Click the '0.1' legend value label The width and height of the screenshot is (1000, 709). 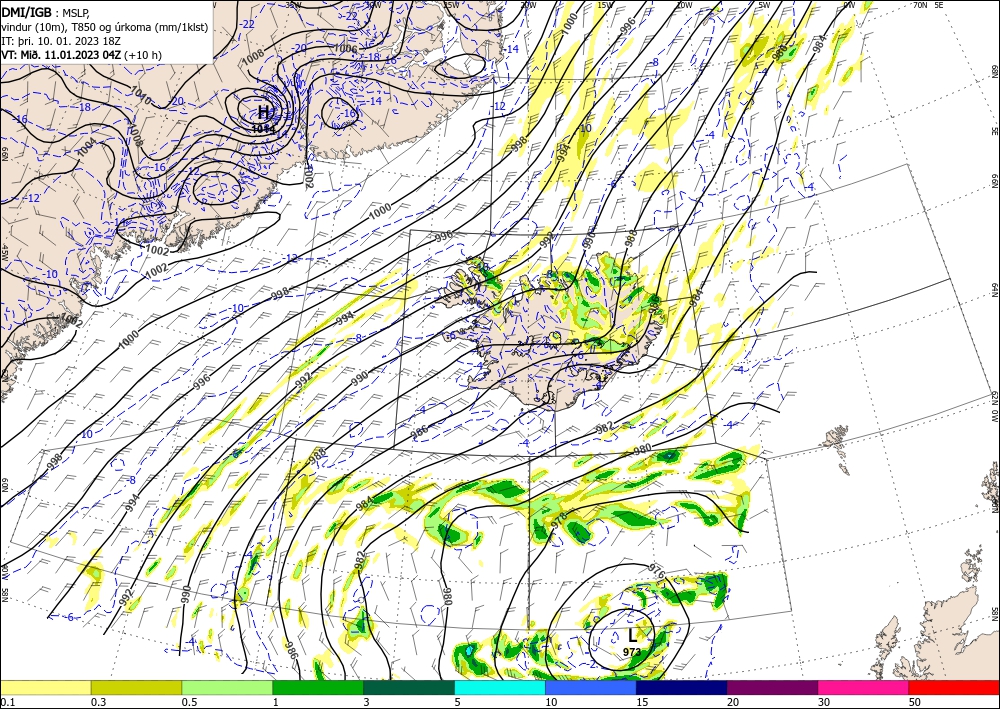tap(7, 702)
